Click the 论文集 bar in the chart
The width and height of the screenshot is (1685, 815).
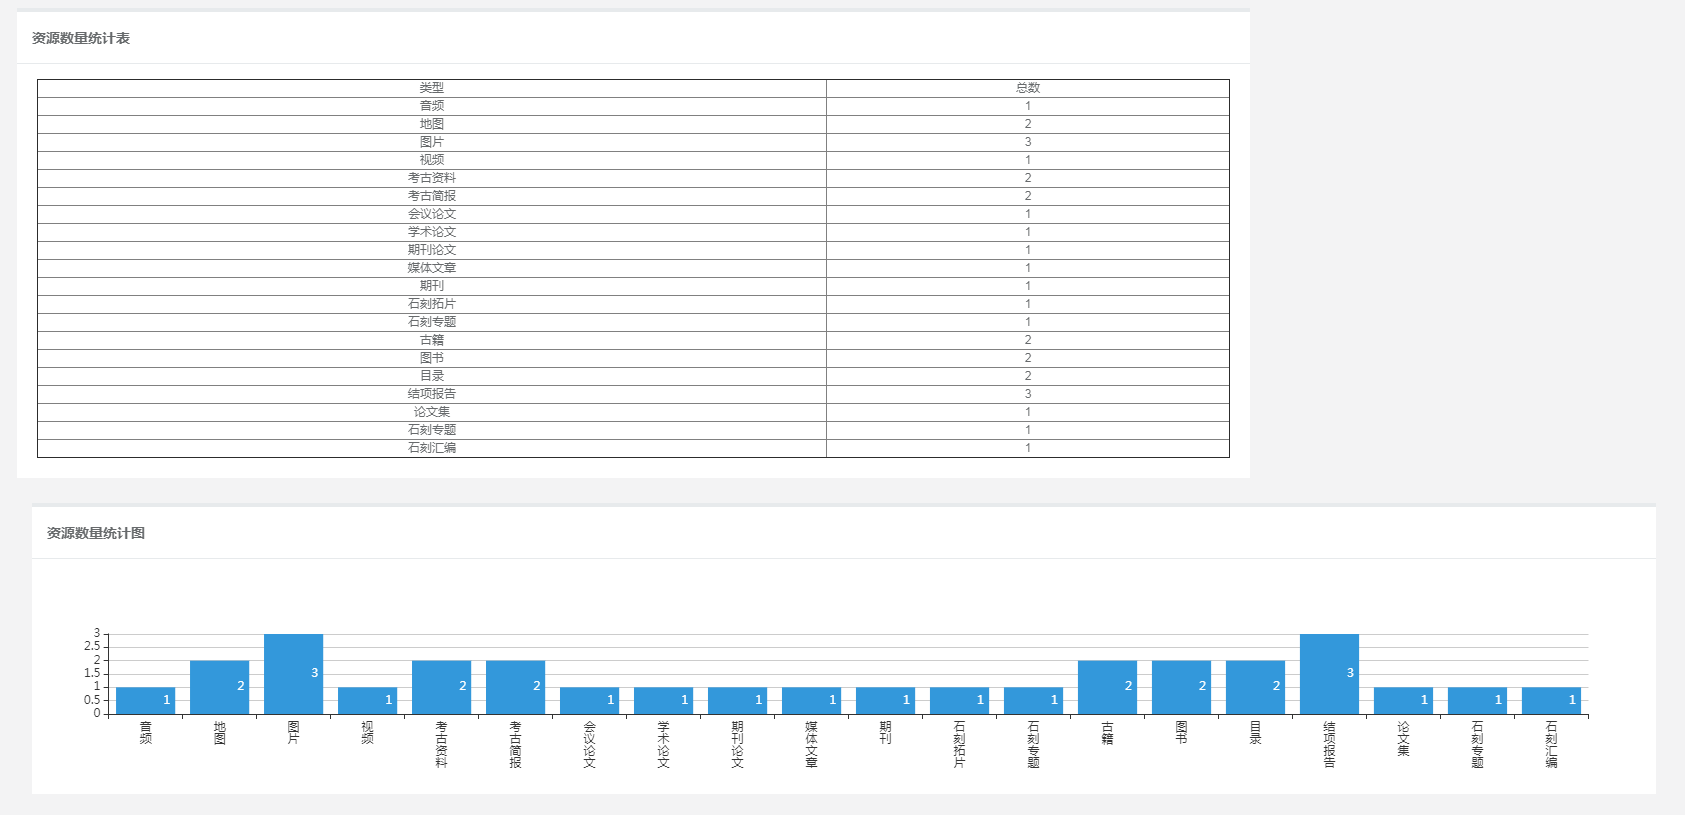point(1403,701)
